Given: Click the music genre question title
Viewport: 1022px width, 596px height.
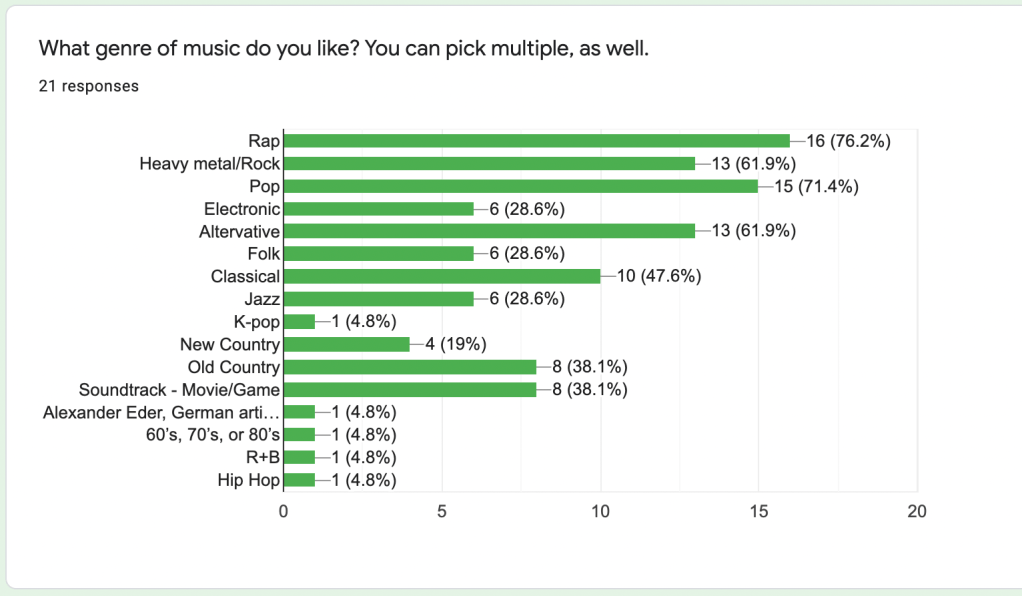Looking at the screenshot, I should click(343, 47).
